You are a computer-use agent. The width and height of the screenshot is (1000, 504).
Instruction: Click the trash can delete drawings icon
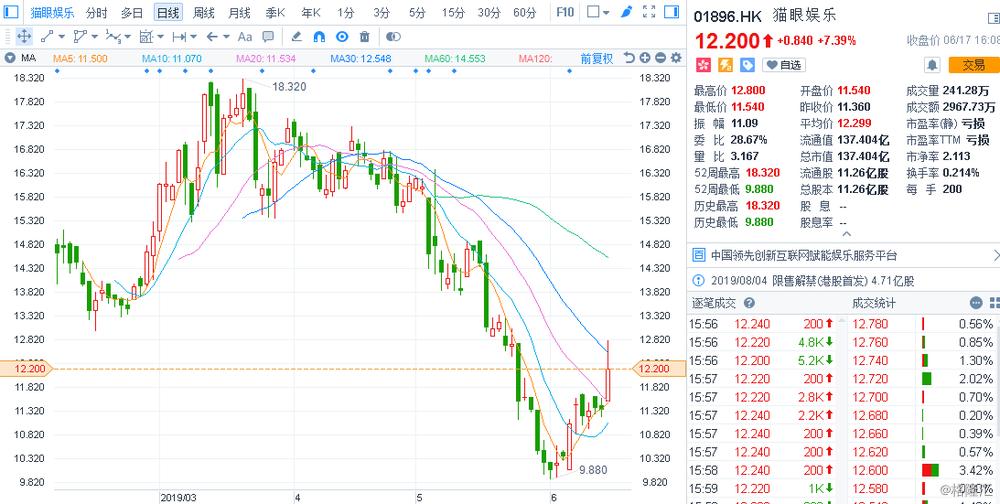click(x=364, y=36)
